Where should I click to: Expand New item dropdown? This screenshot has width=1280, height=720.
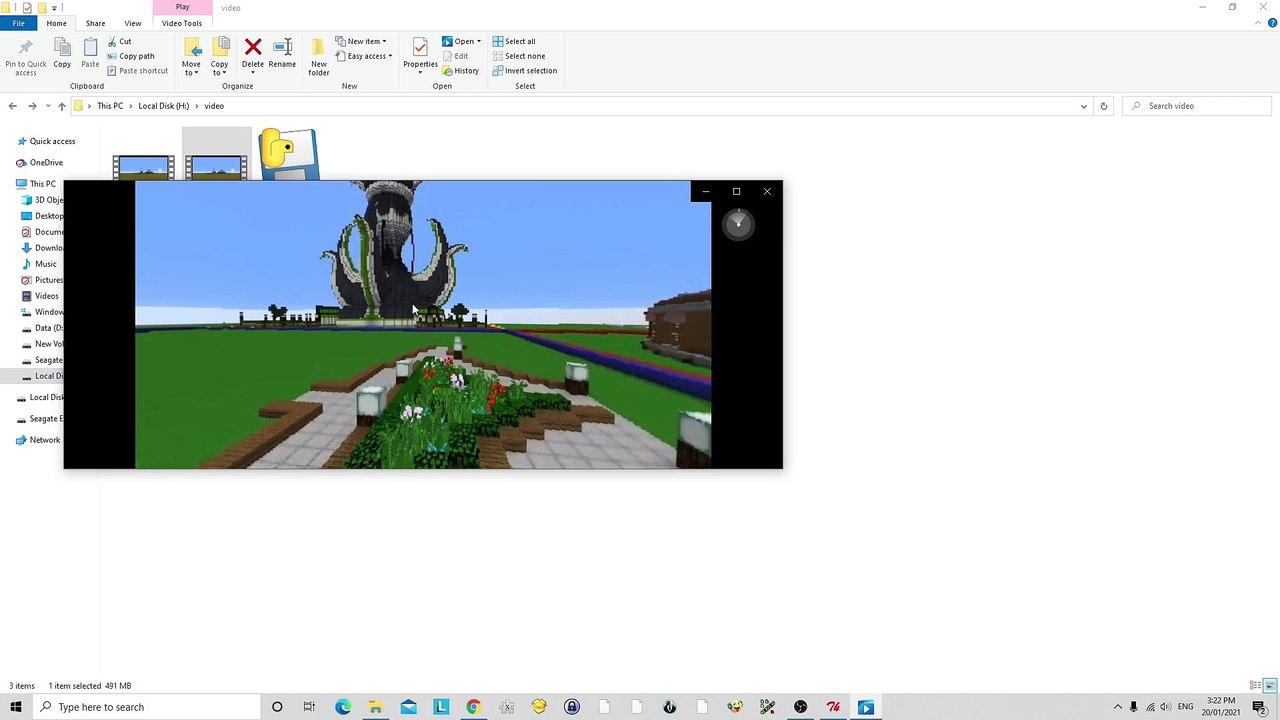click(x=361, y=41)
